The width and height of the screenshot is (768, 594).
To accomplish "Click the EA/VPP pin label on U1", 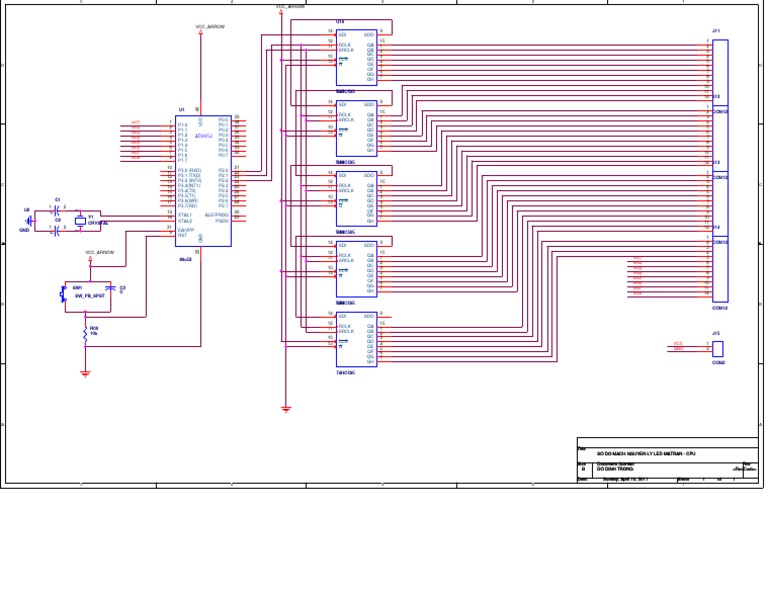I will [186, 229].
